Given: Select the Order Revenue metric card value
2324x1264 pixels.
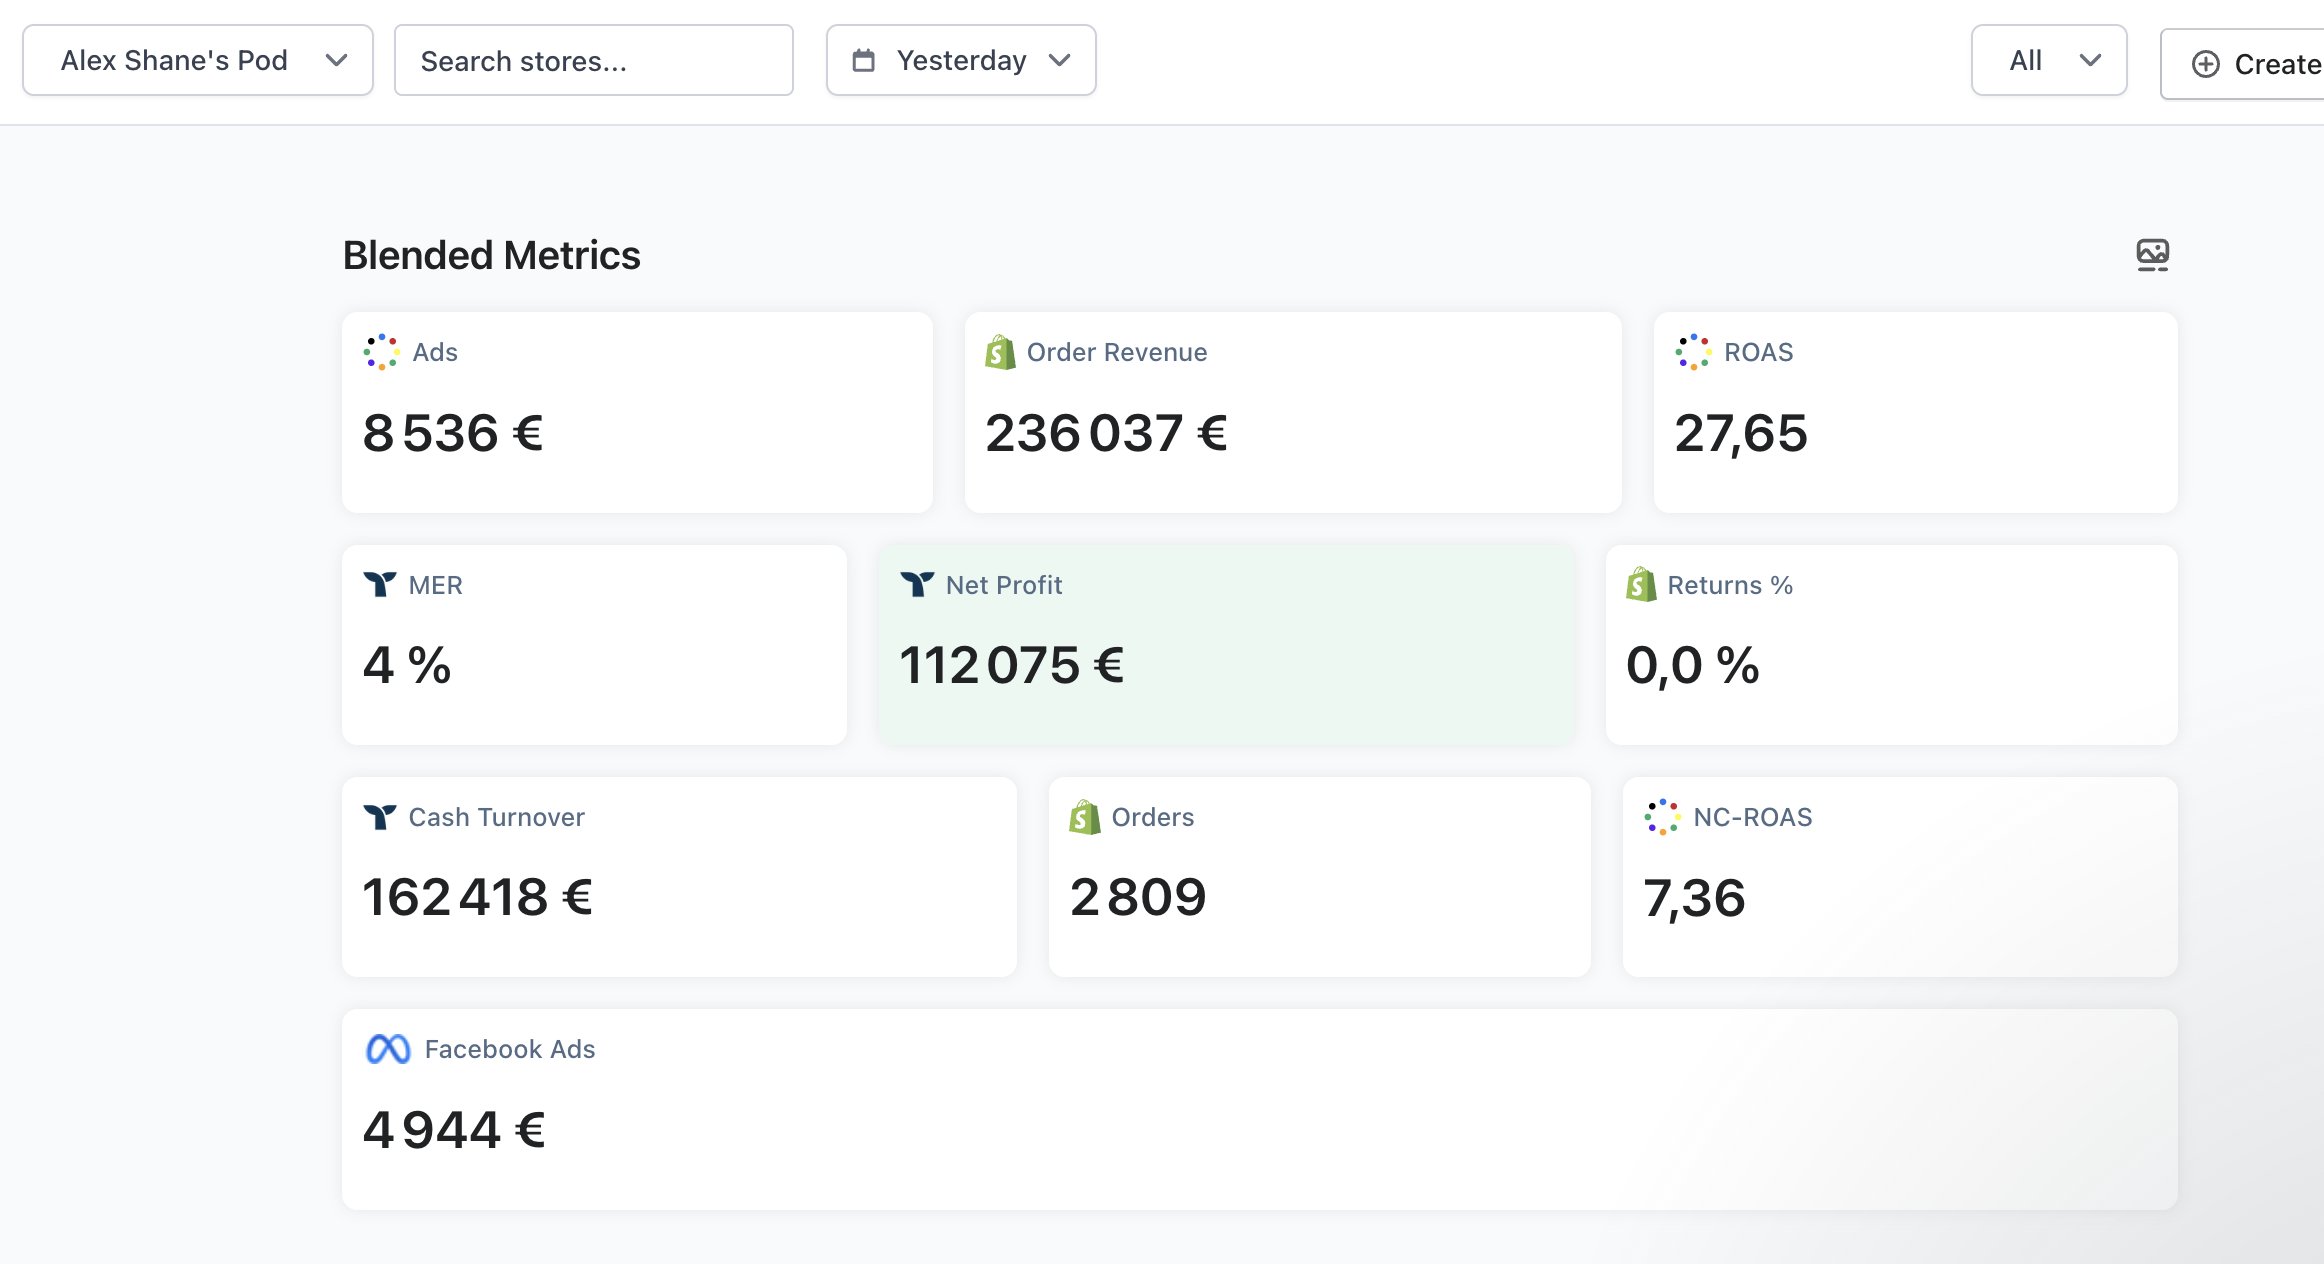Looking at the screenshot, I should 1105,433.
